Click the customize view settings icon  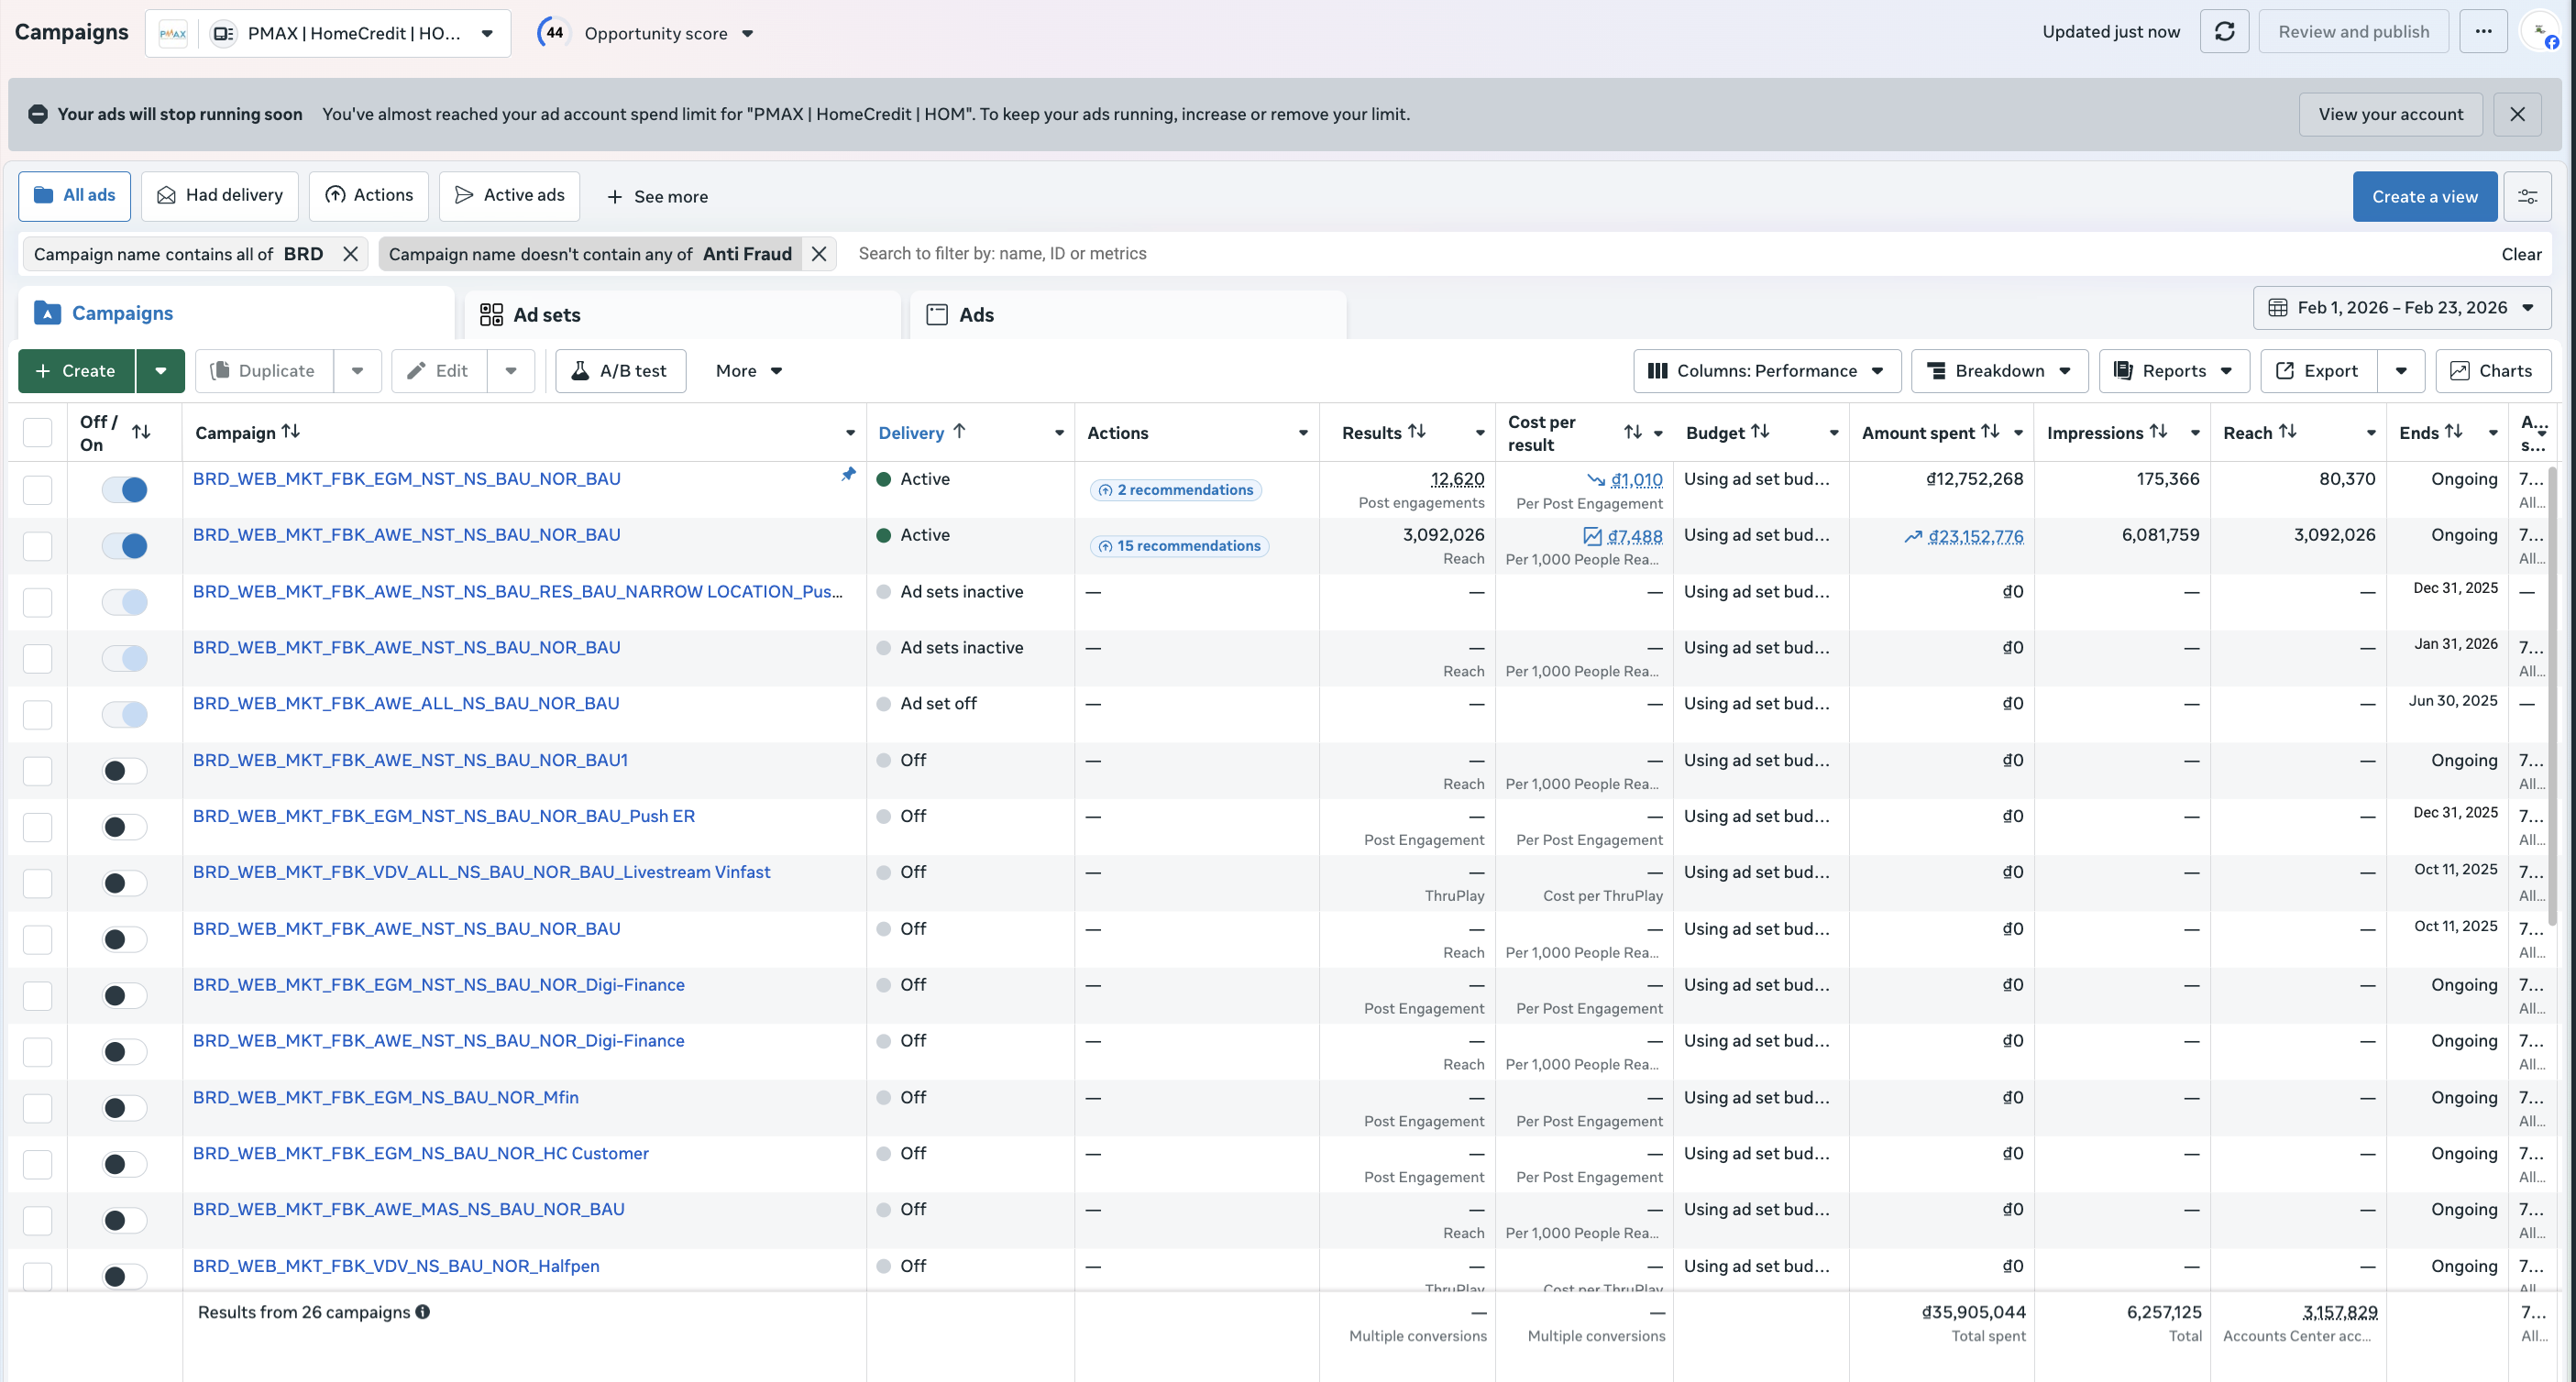coord(2527,197)
